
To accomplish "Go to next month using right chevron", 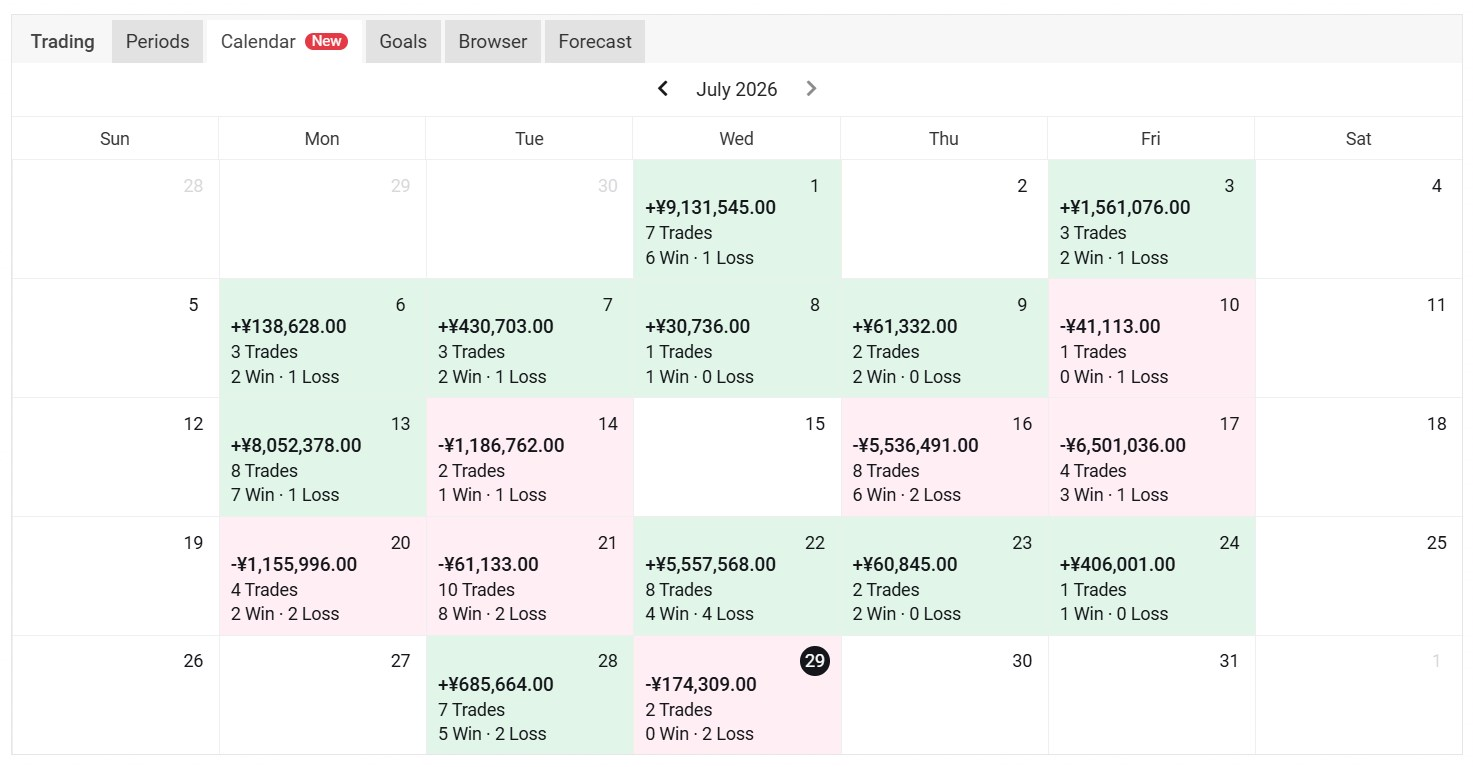I will 811,89.
